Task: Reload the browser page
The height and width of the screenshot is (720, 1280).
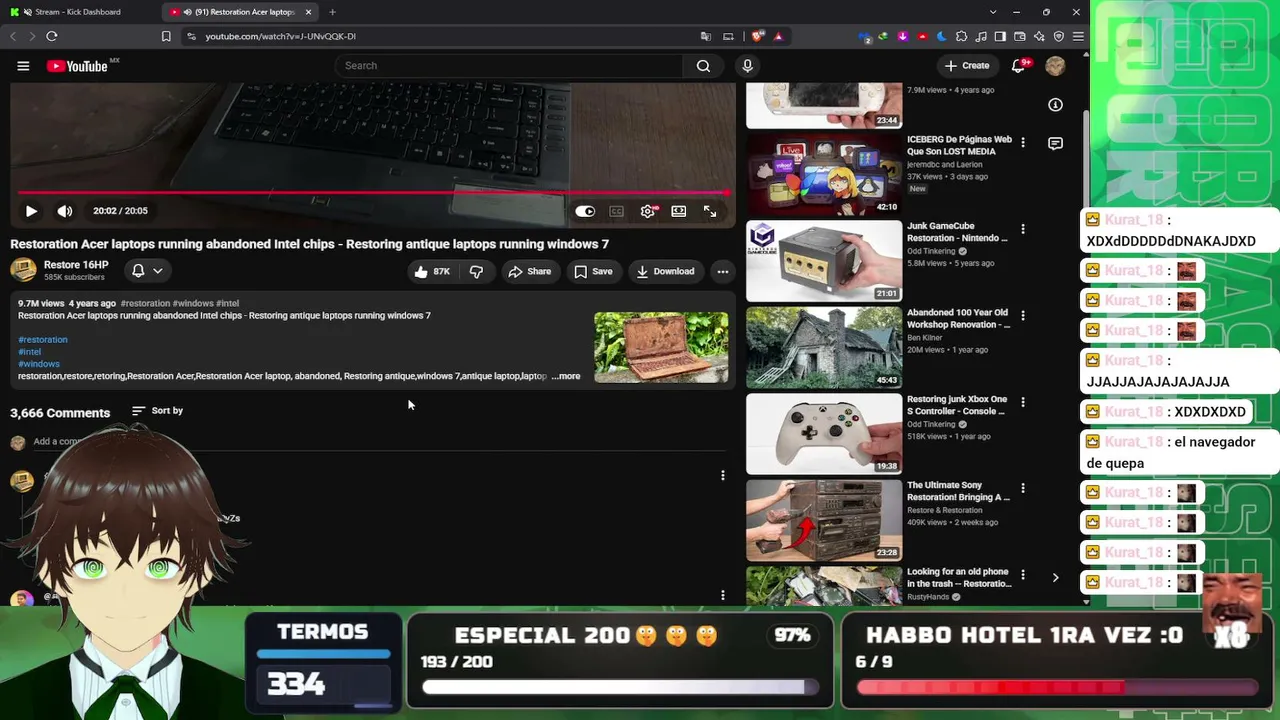Action: (x=52, y=36)
